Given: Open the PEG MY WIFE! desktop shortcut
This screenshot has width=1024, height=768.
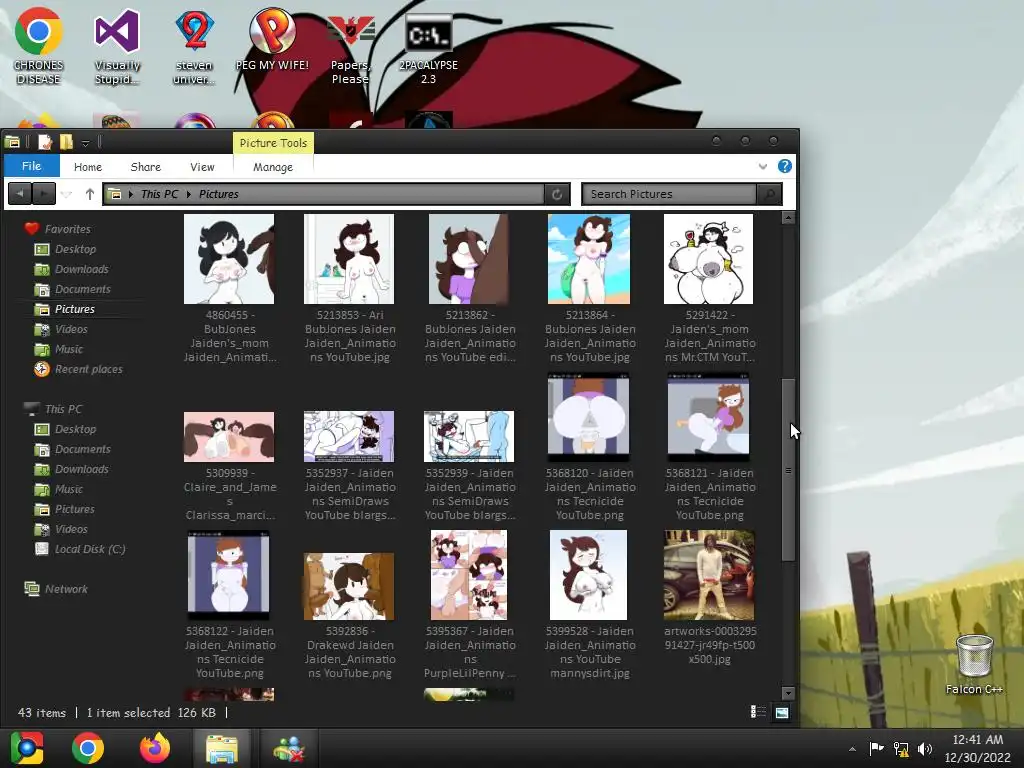Looking at the screenshot, I should [x=272, y=40].
